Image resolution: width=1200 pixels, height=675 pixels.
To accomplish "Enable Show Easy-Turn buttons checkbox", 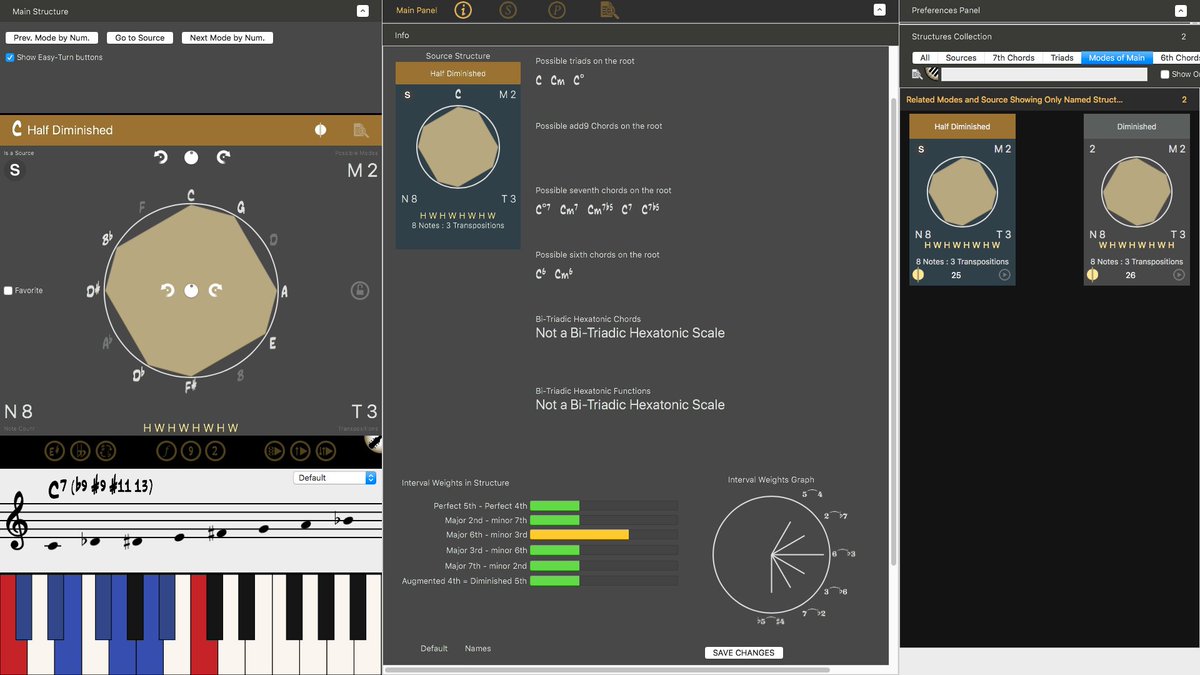I will [x=9, y=56].
